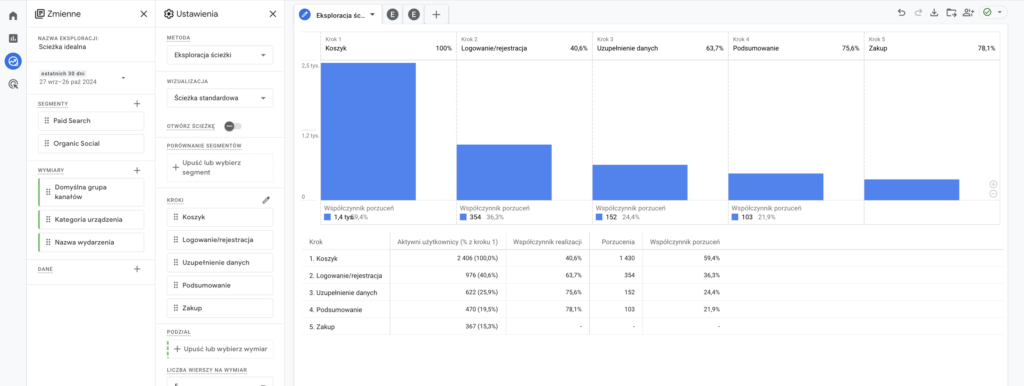Click the exploration name Ścieżka idealna
This screenshot has height=386, width=1024.
(x=63, y=47)
